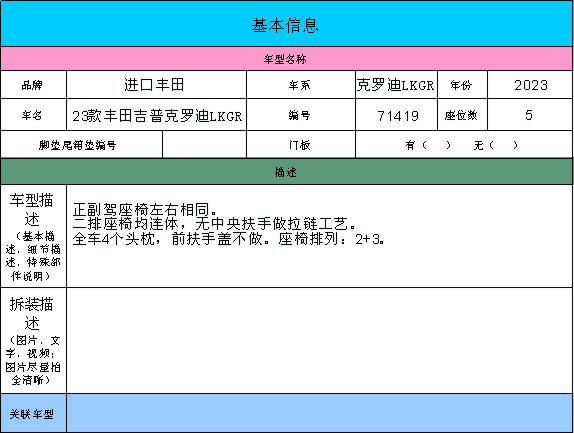Click the year value 2023
The width and height of the screenshot is (574, 433).
530,85
